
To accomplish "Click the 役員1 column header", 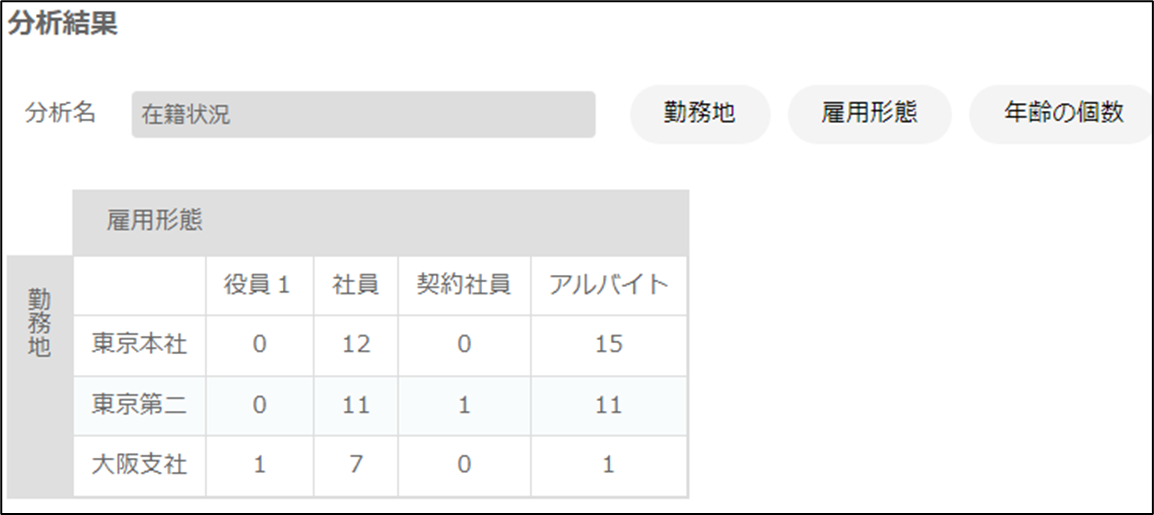I will click(260, 285).
